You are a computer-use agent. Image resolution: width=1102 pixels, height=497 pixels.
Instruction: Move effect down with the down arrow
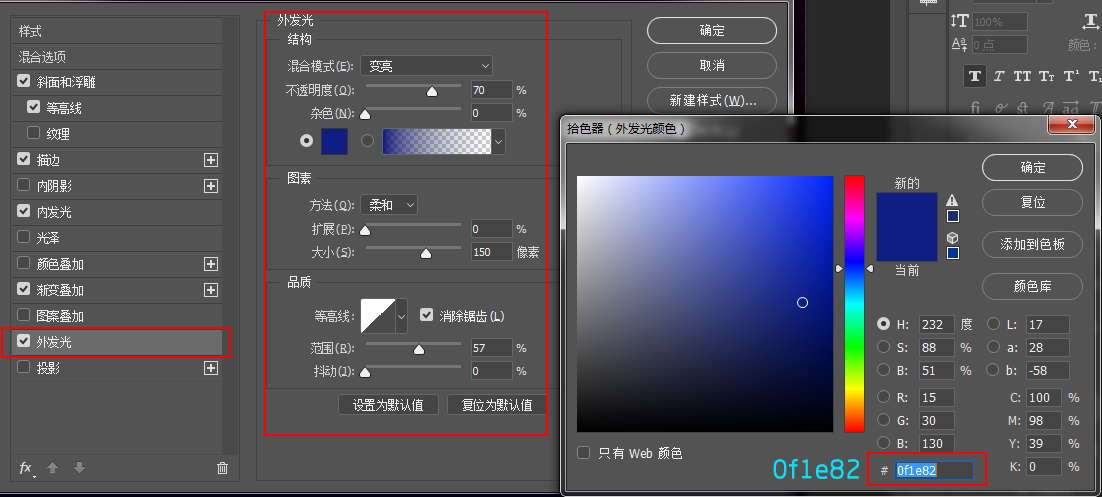[79, 468]
